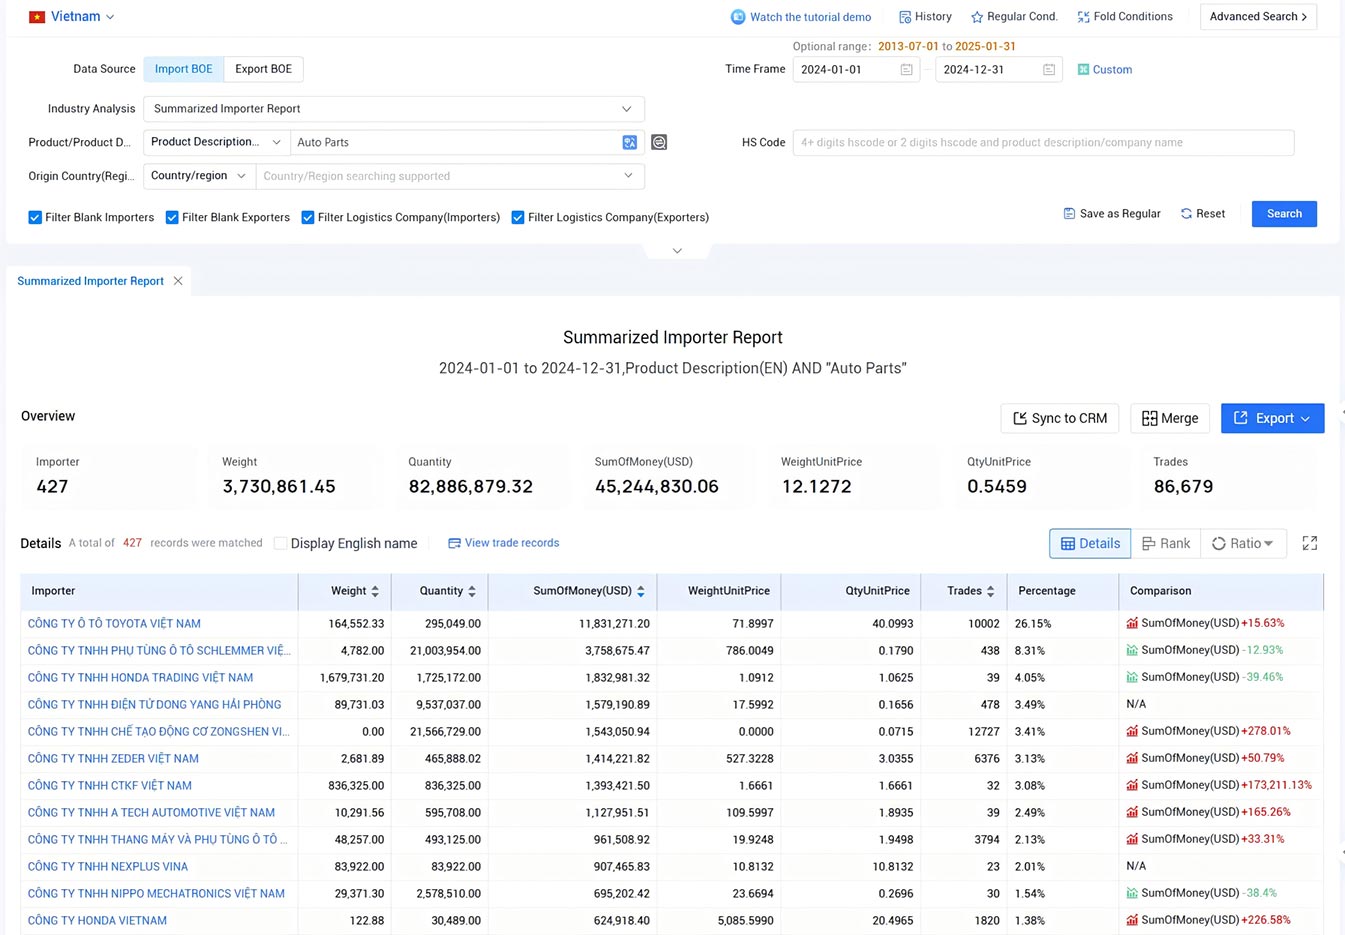Click comparison chart icon for Toyota row
Screen dimensions: 1345x935
[x=1132, y=623]
